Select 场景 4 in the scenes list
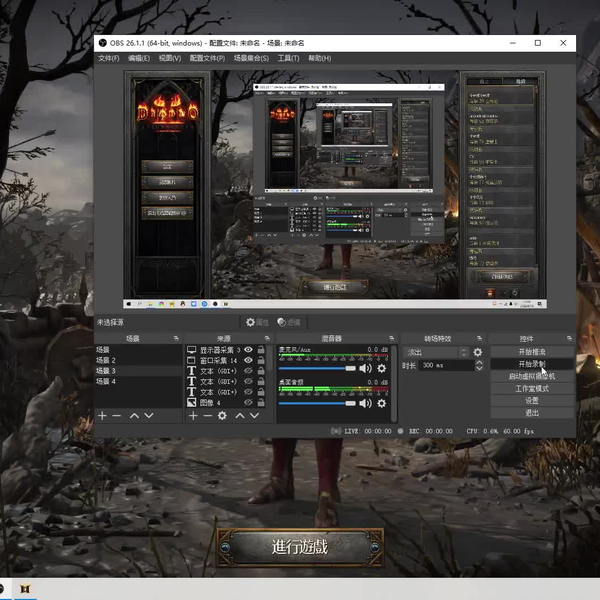600x600 pixels. coord(139,382)
